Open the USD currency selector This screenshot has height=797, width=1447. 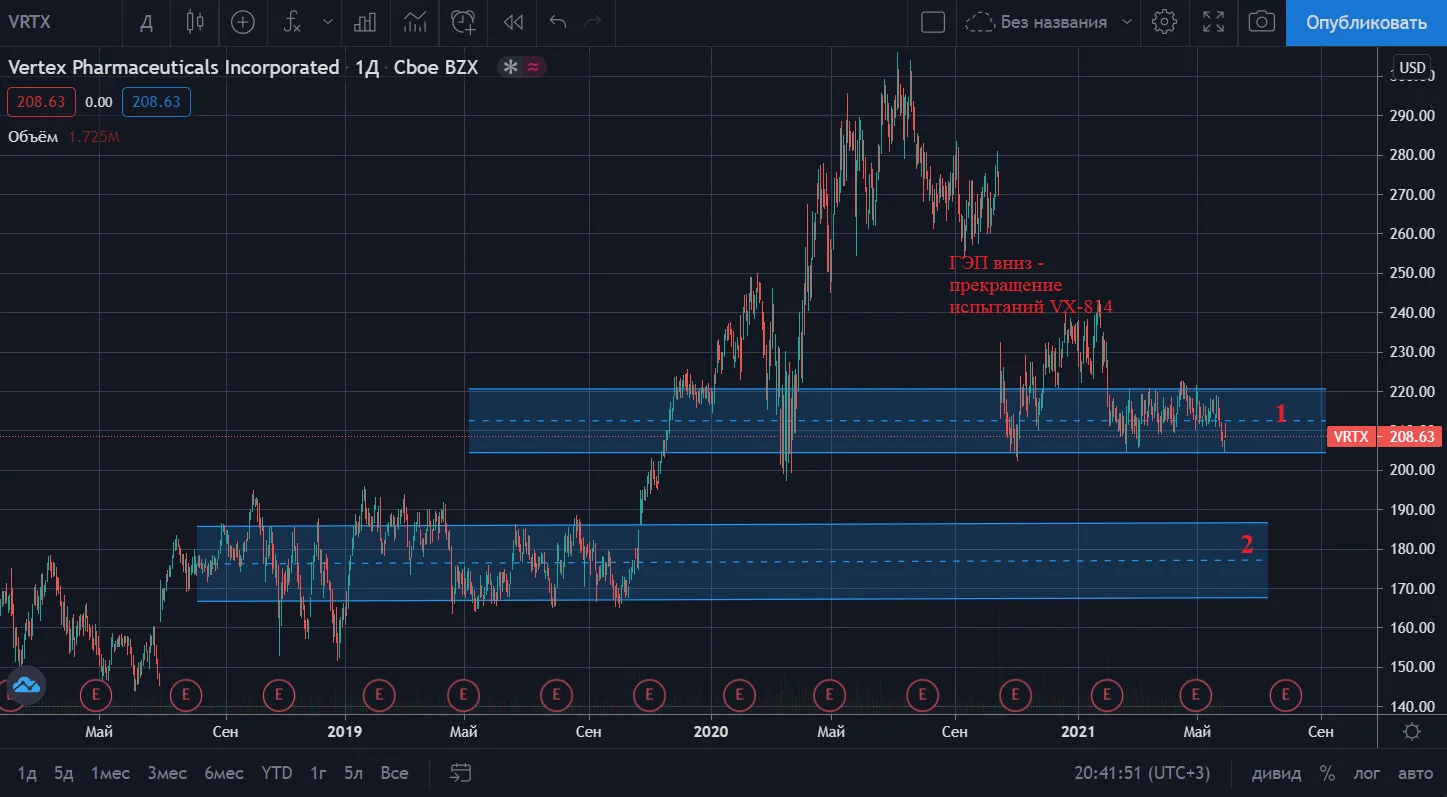tap(1412, 68)
